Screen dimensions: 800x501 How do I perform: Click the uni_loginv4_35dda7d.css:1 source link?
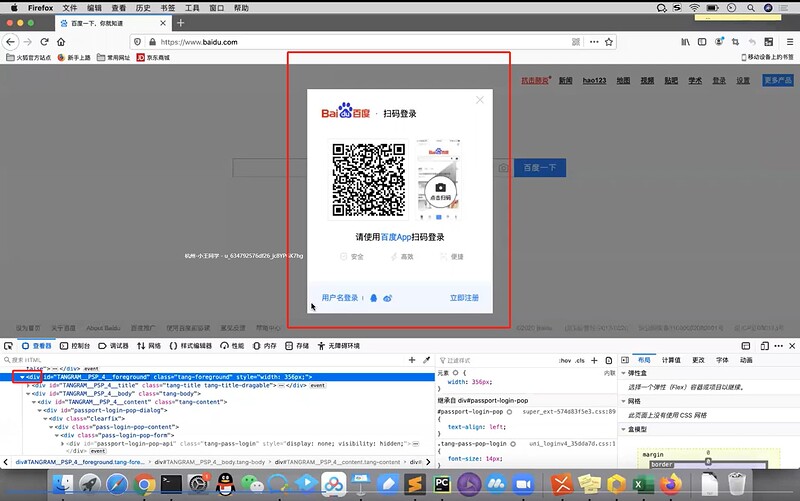pyautogui.click(x=572, y=444)
